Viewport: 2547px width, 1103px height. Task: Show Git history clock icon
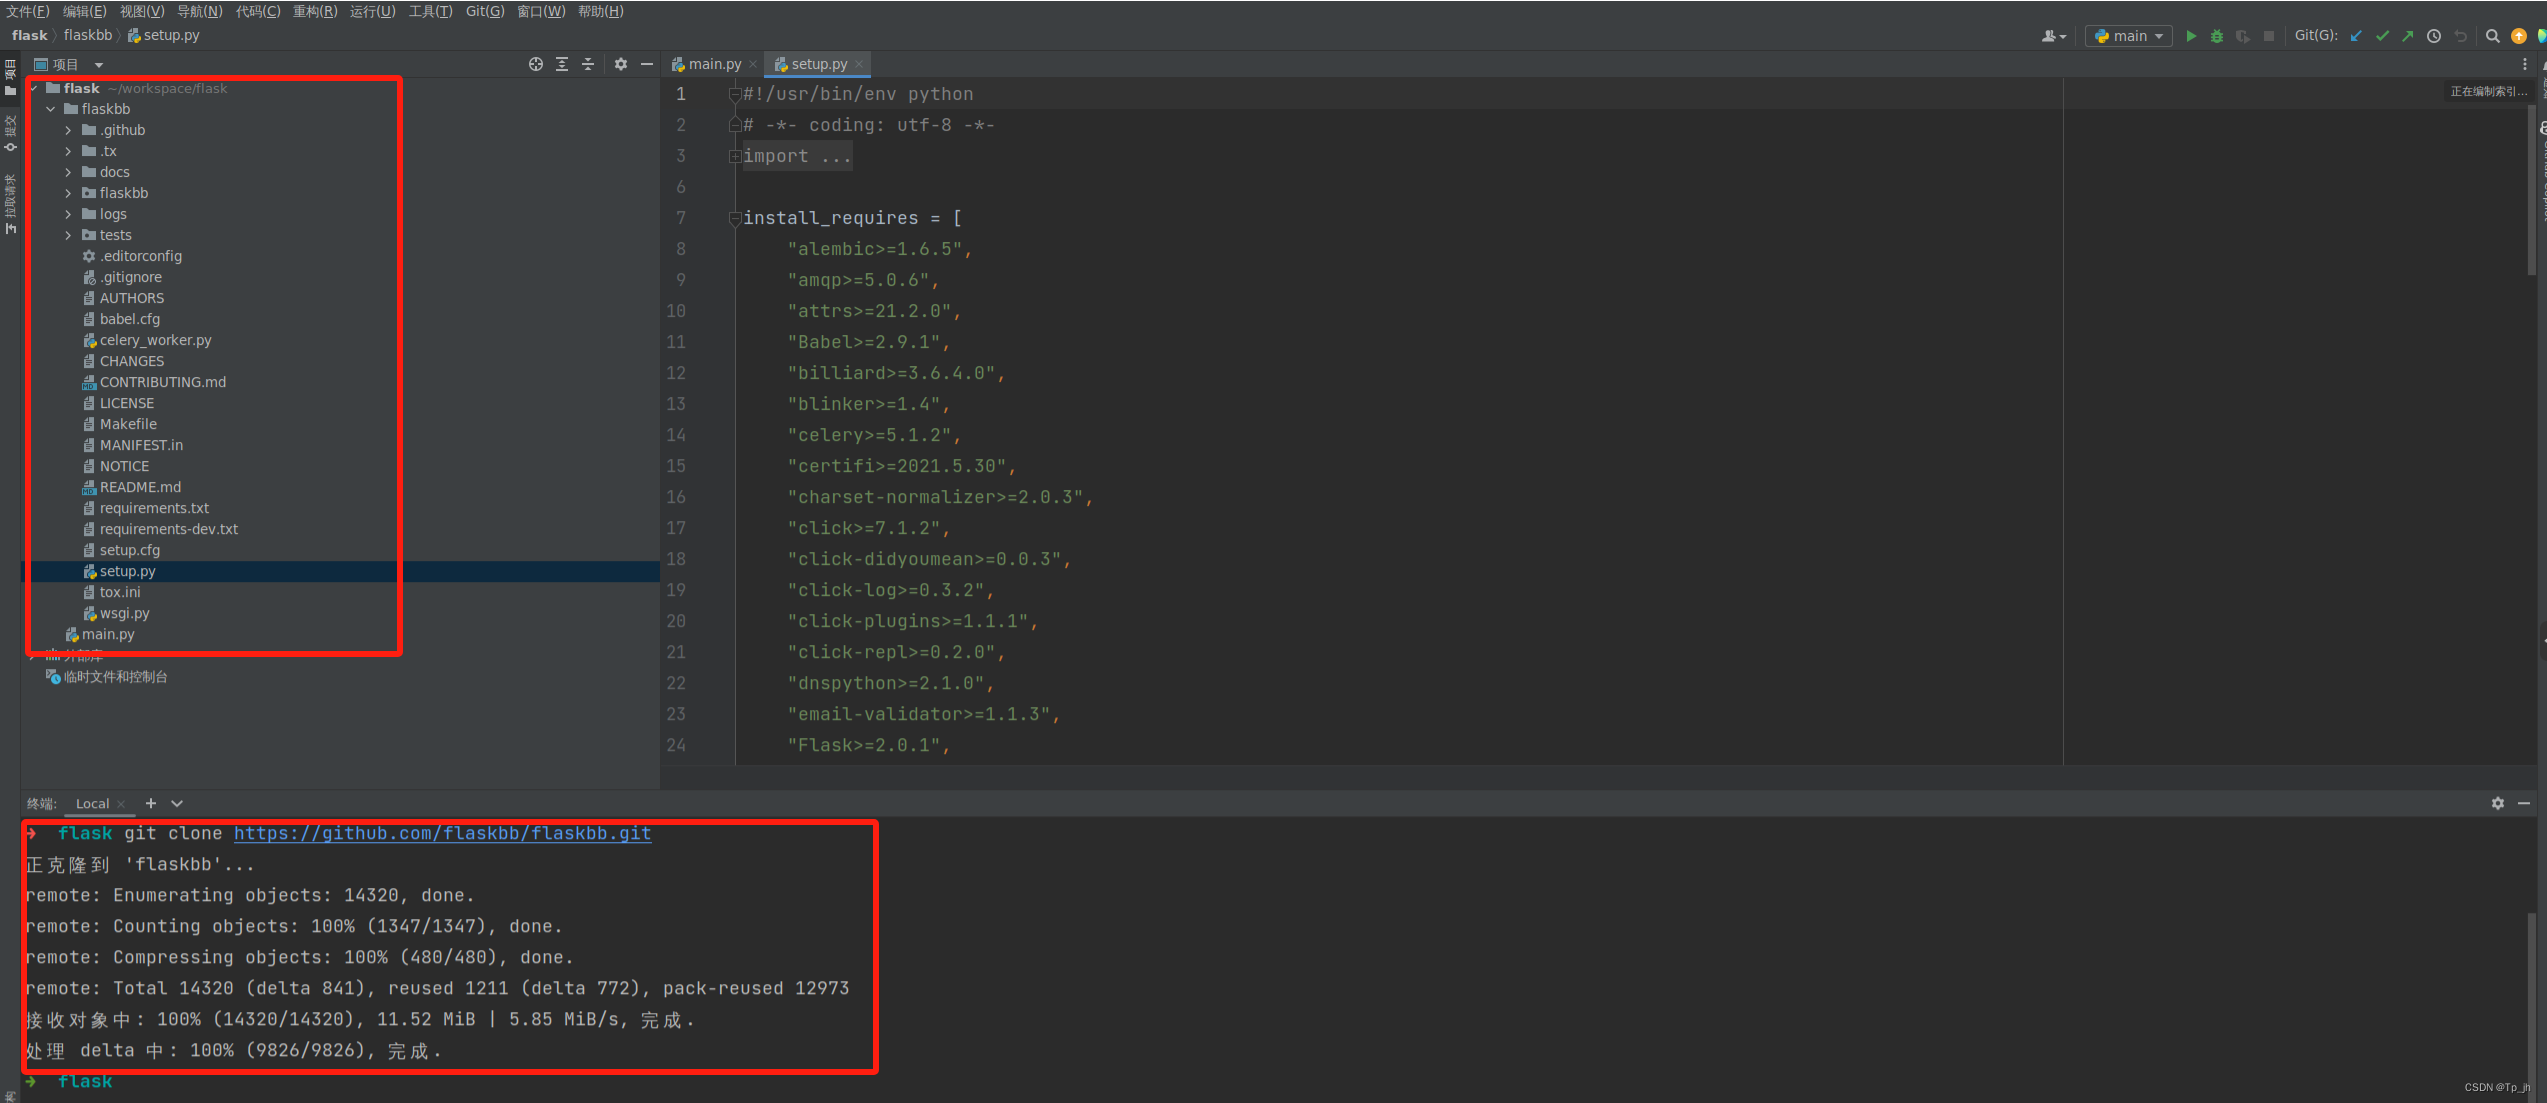coord(2433,36)
